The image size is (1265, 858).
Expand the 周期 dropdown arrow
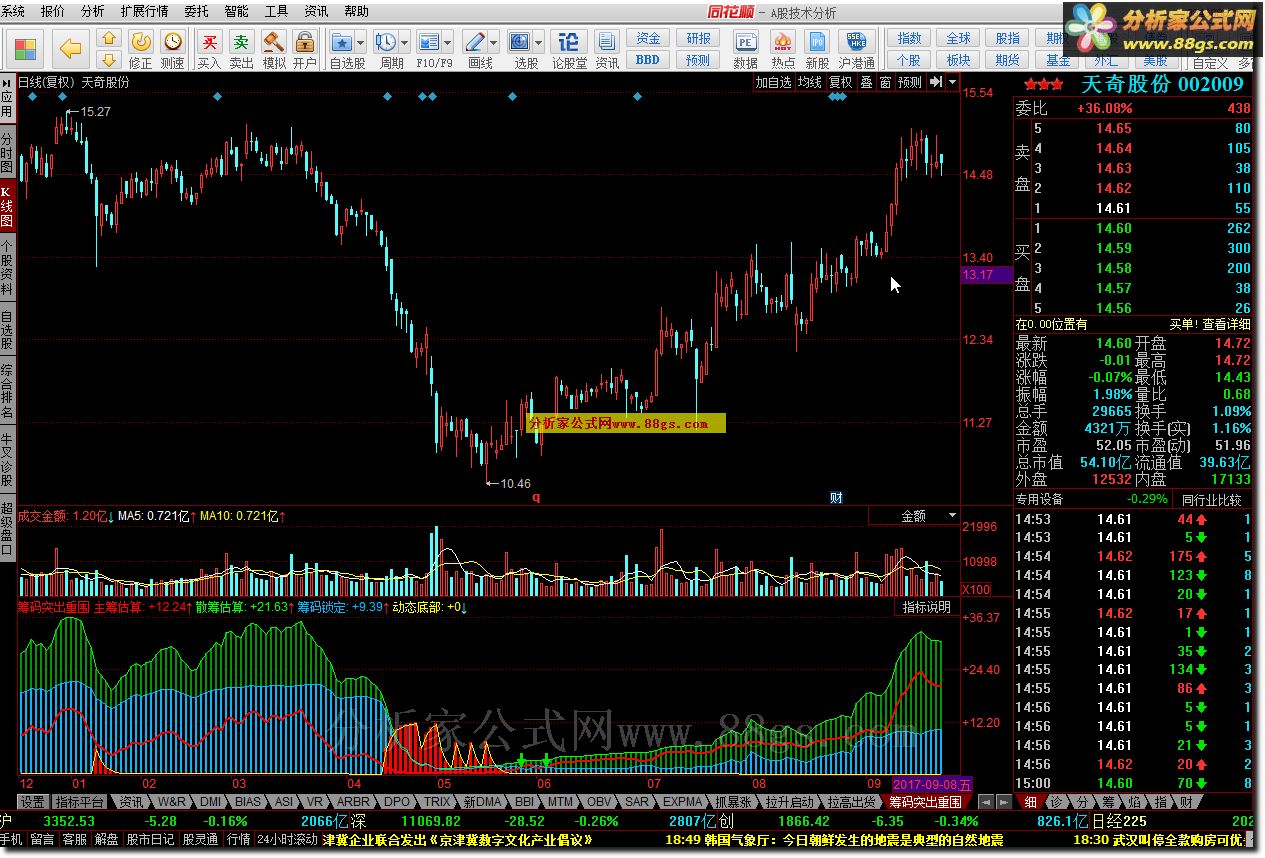(x=405, y=43)
